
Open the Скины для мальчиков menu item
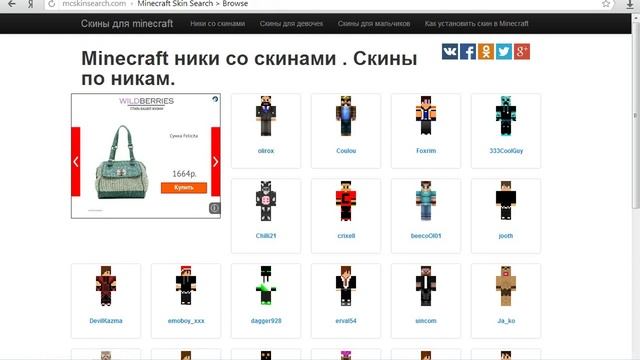coord(374,24)
